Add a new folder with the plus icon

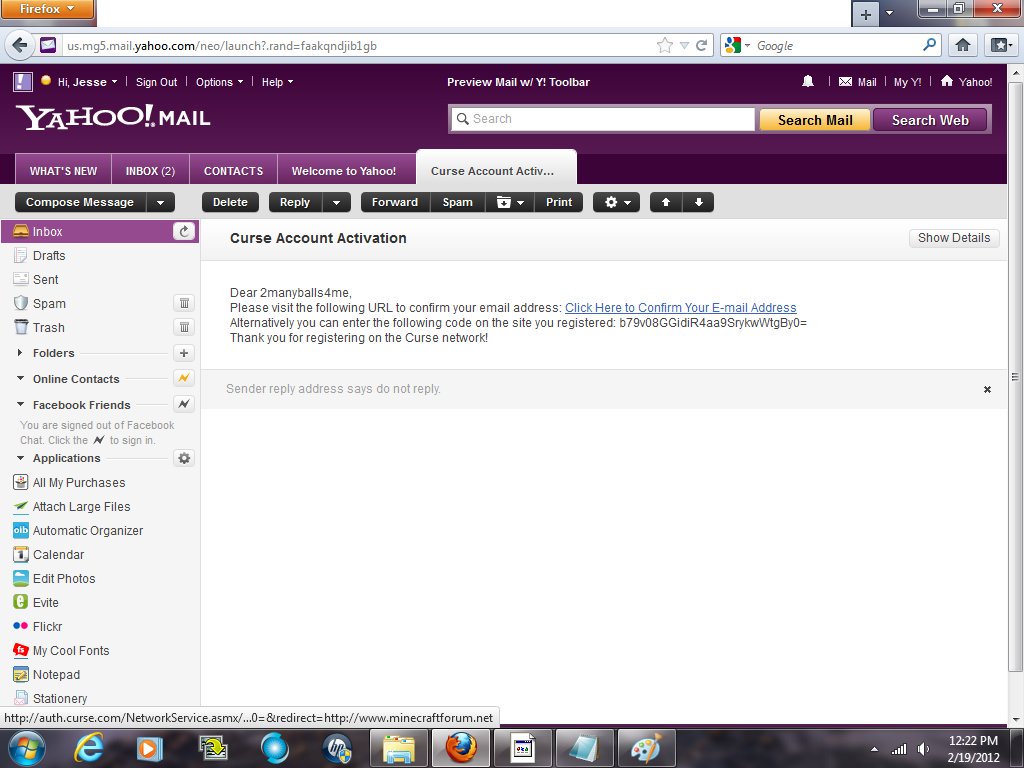[184, 353]
